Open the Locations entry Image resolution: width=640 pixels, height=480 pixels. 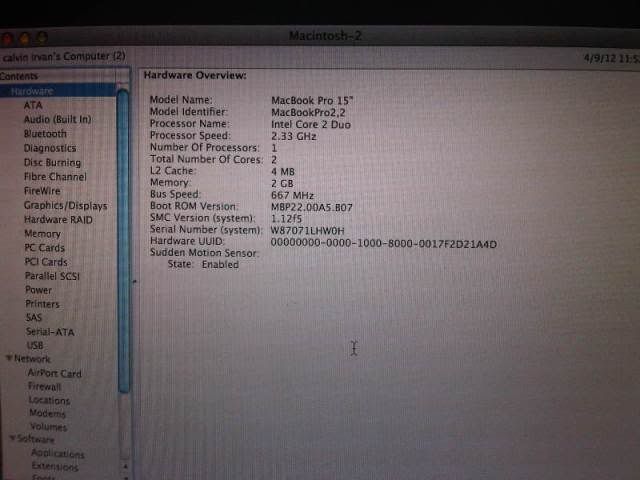coord(49,400)
